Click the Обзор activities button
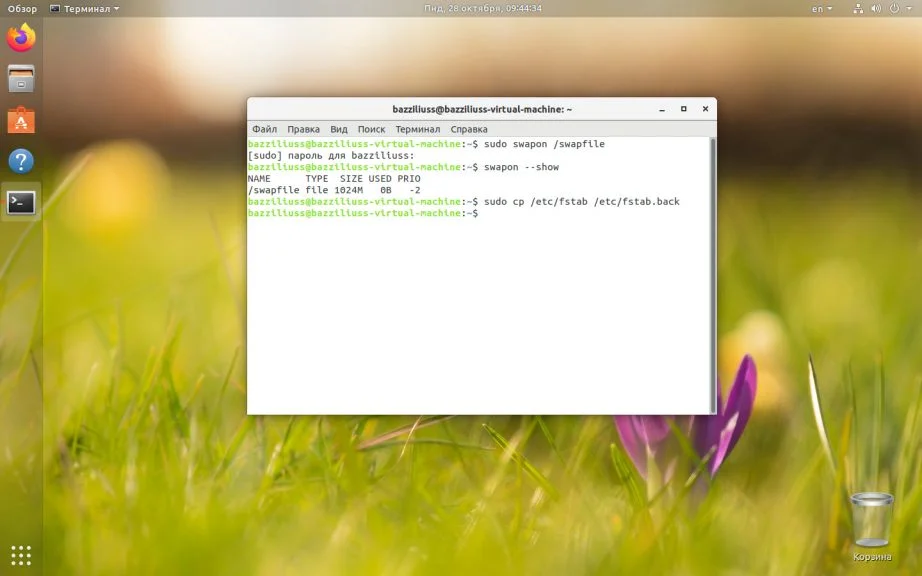The height and width of the screenshot is (576, 922). tap(22, 8)
